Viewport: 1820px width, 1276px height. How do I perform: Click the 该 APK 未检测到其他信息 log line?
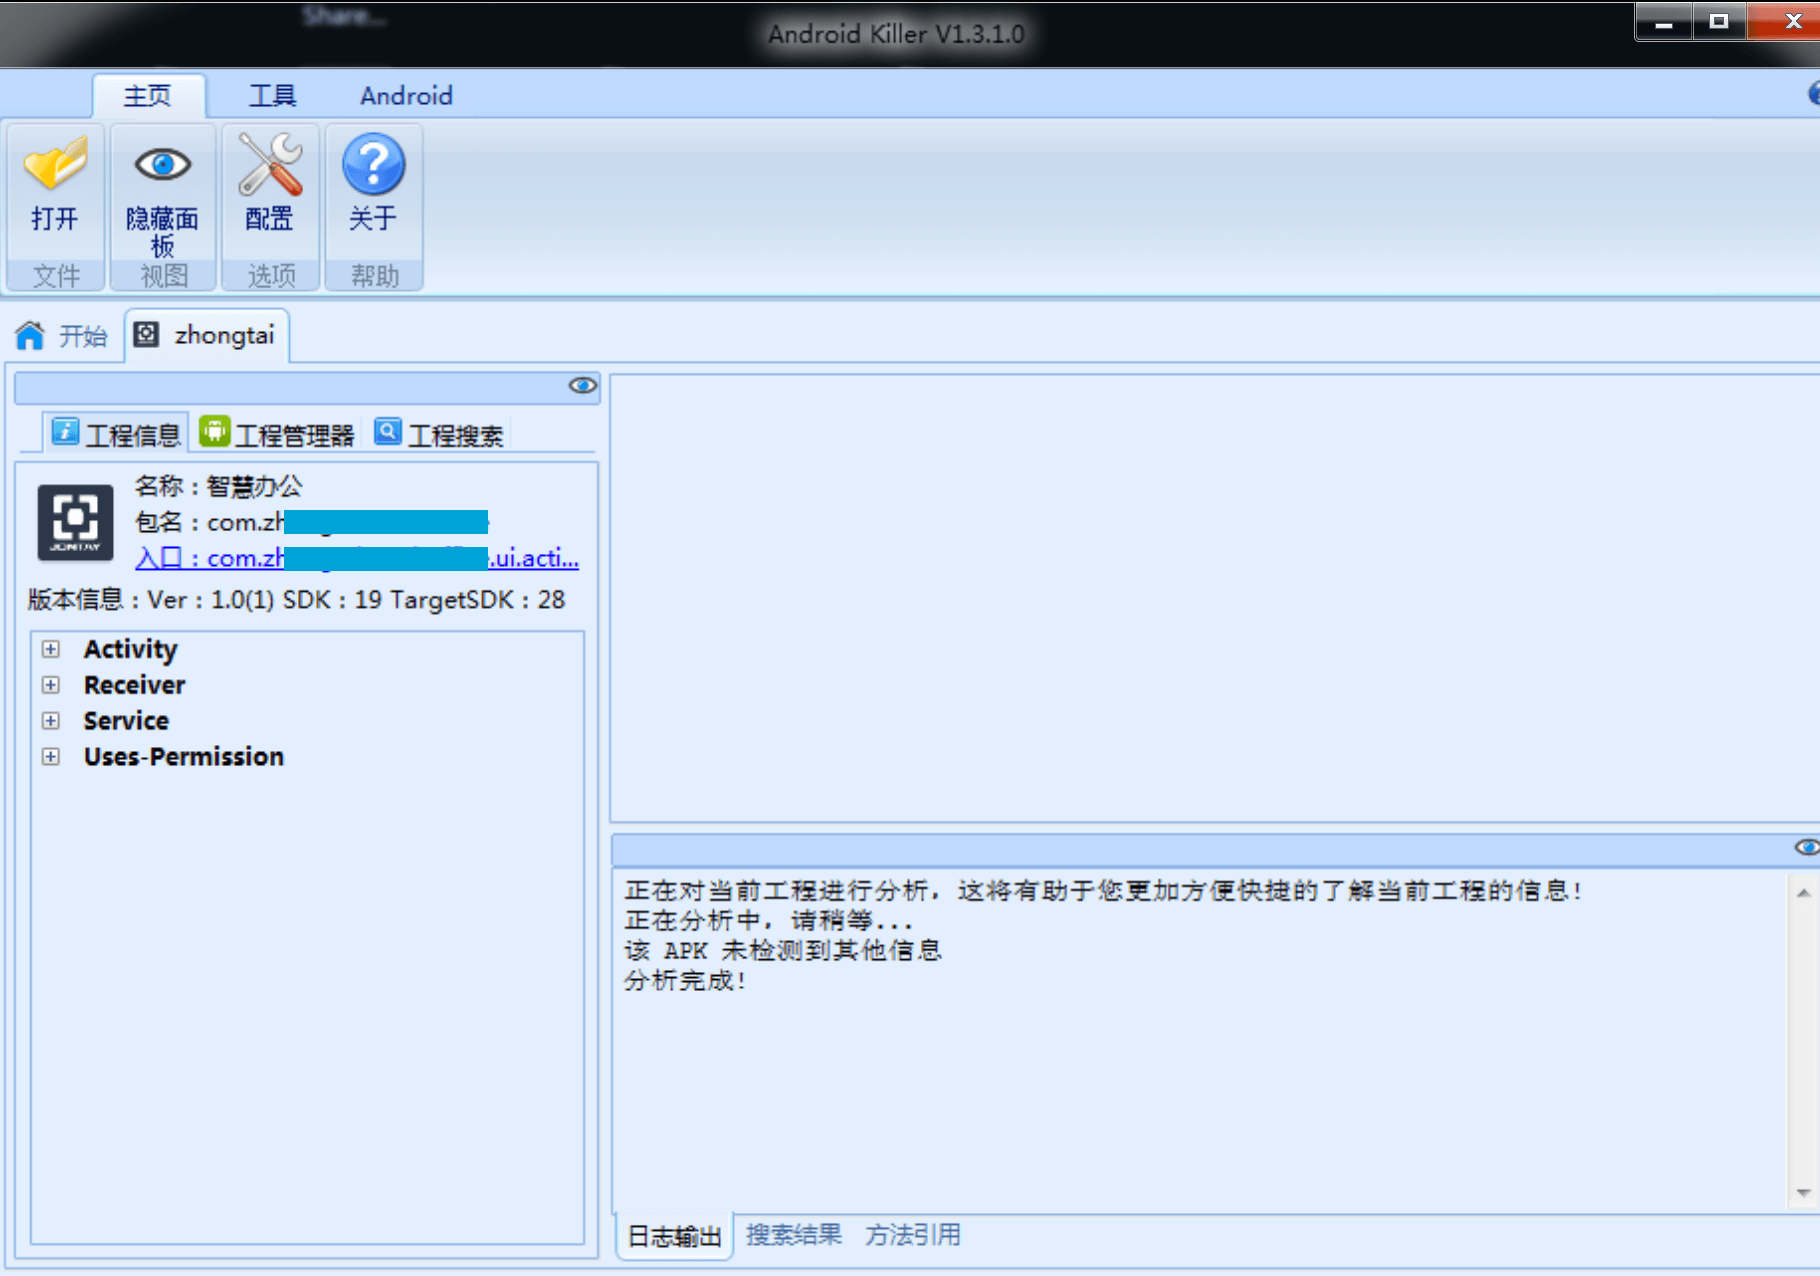pos(783,951)
